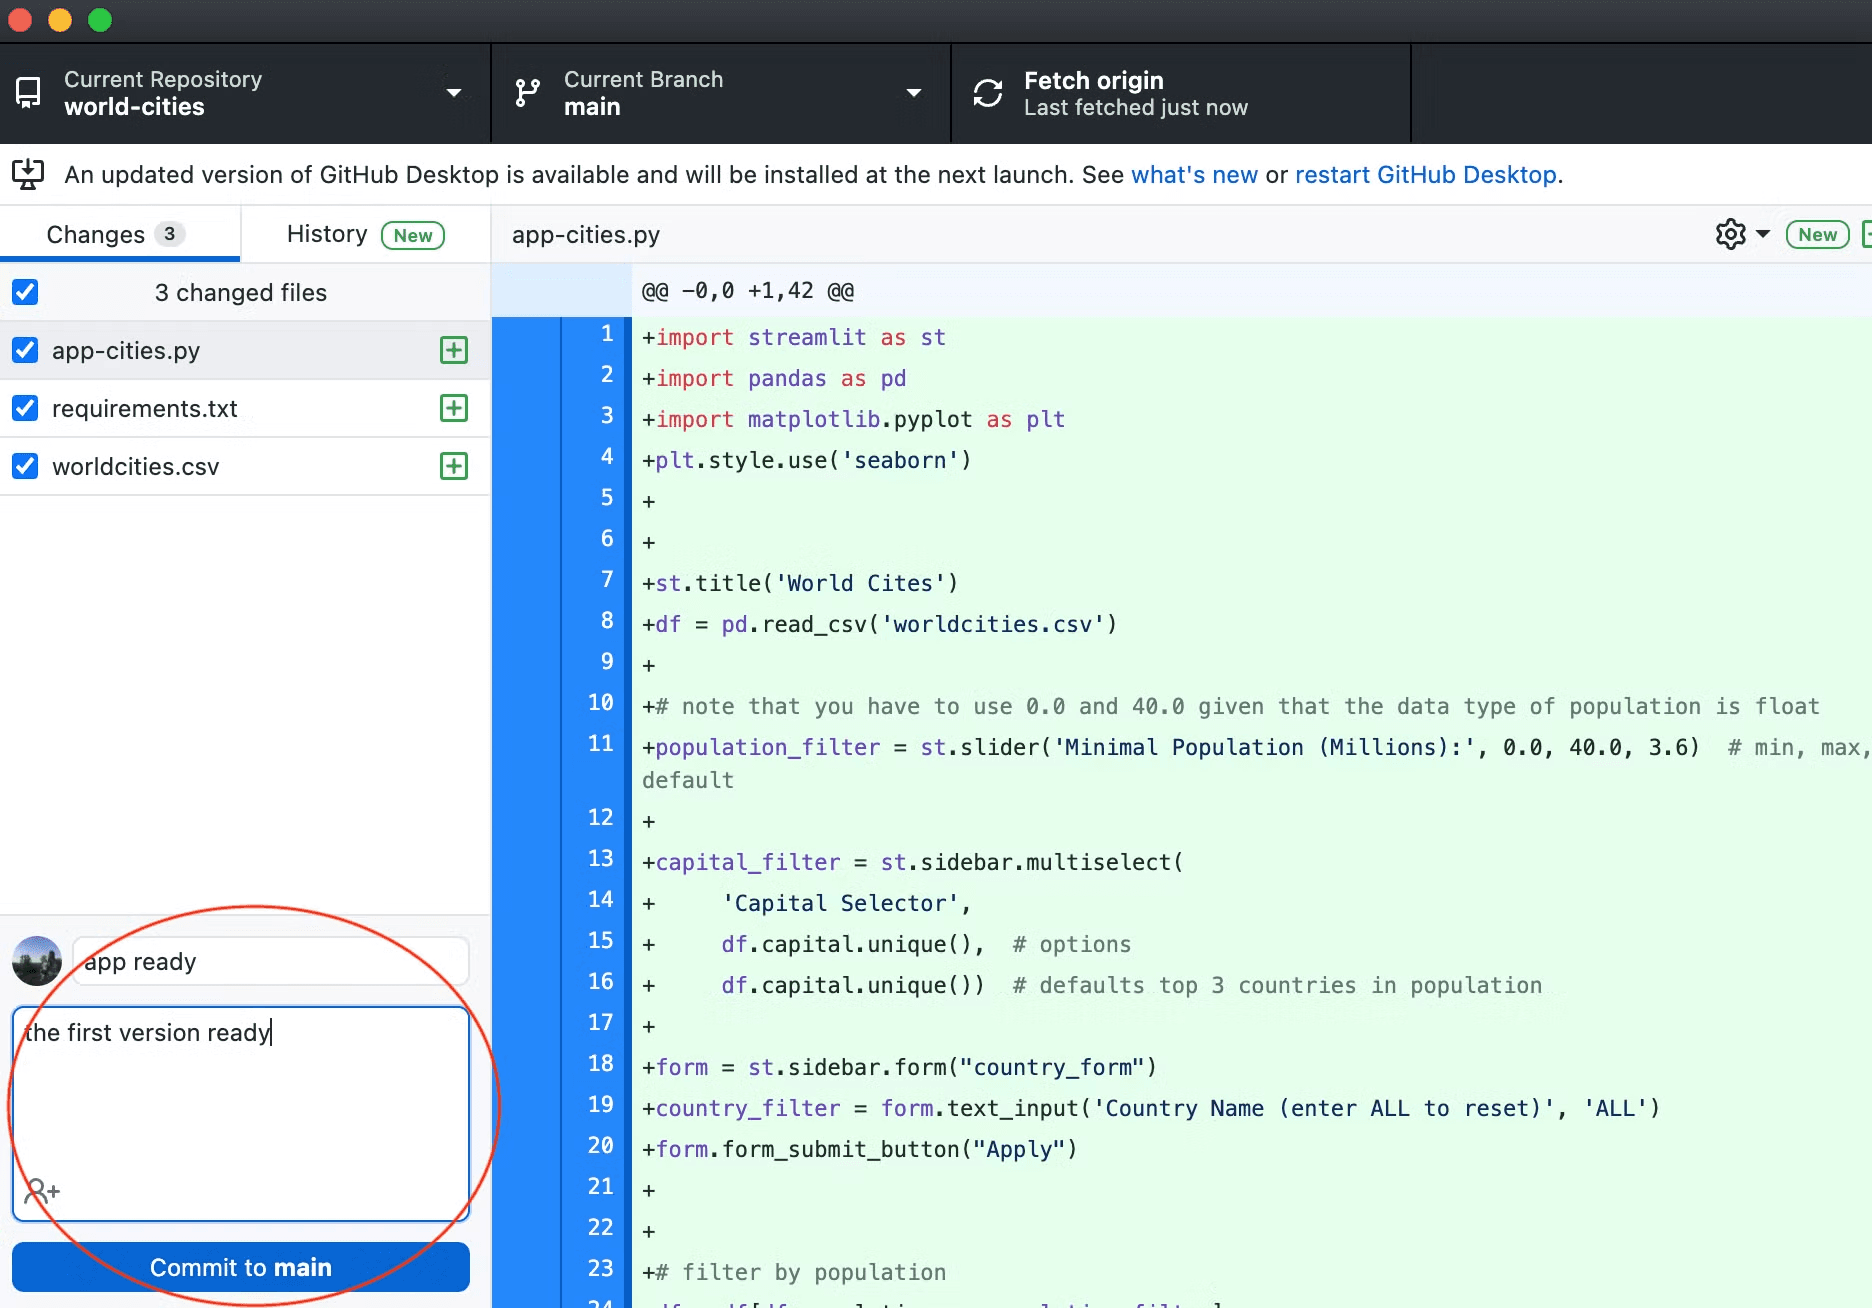Image resolution: width=1872 pixels, height=1308 pixels.
Task: Uncheck the app-cities.py checkbox
Action: click(25, 350)
